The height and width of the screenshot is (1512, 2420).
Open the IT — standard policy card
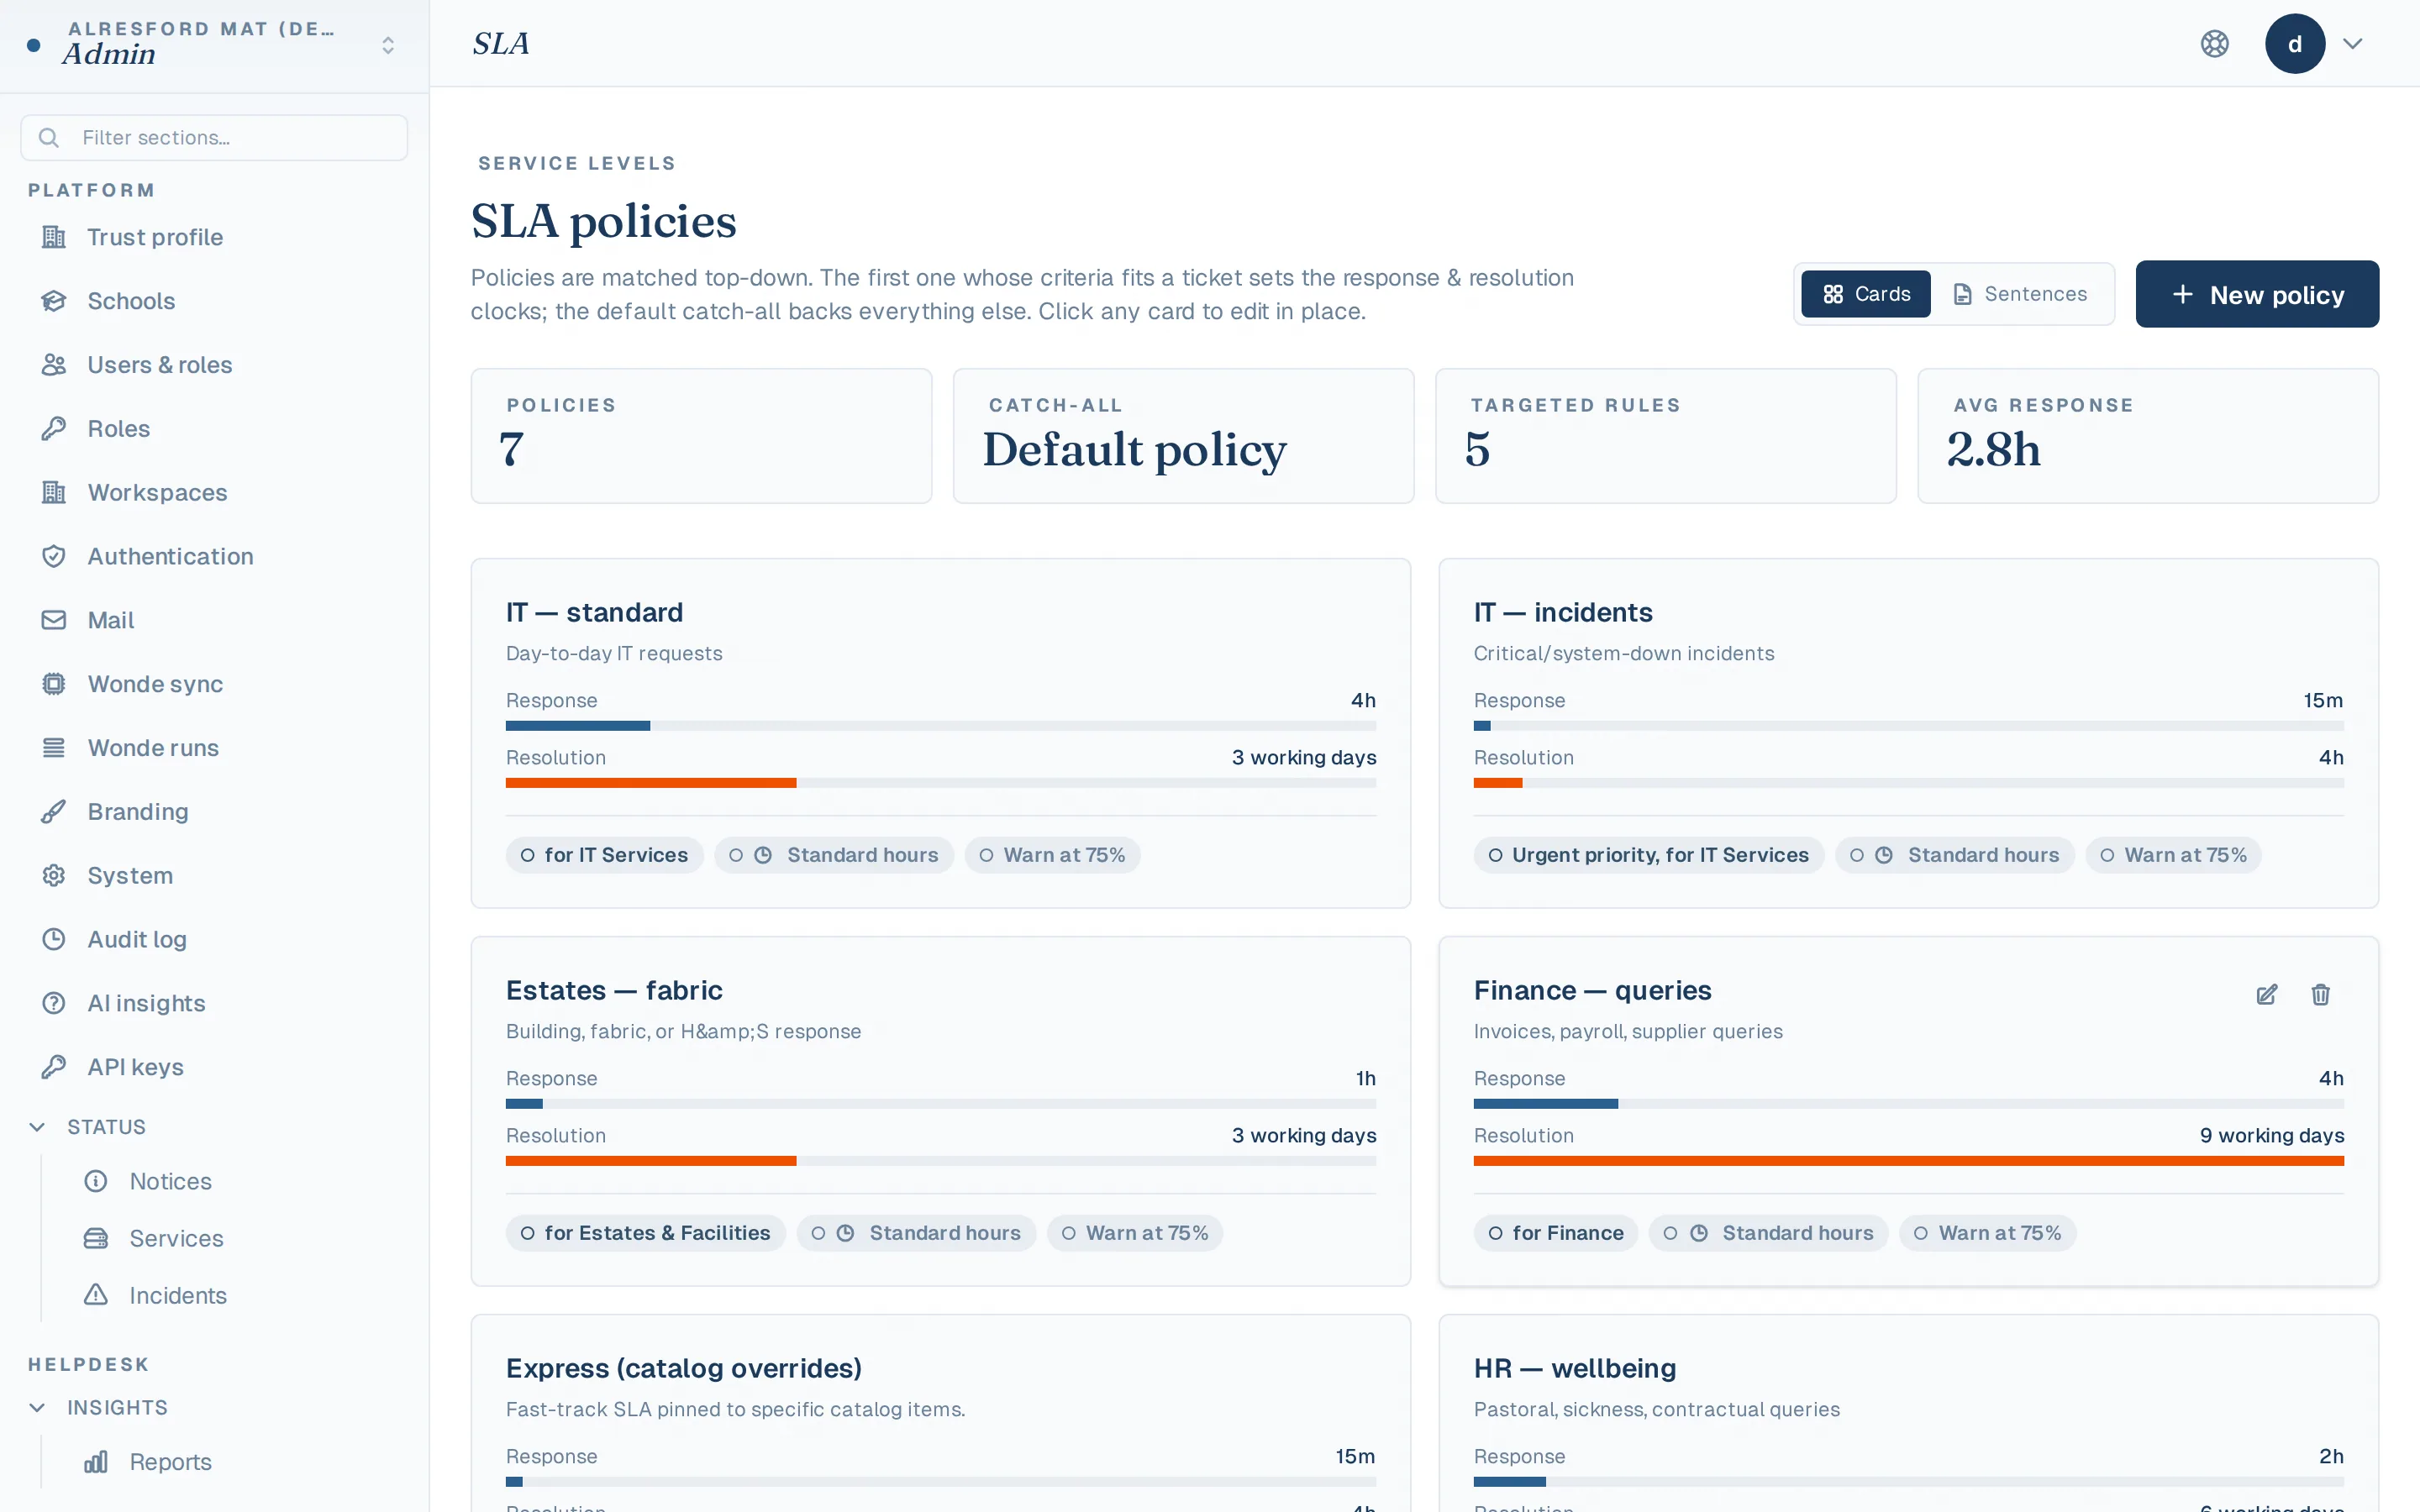(x=940, y=733)
